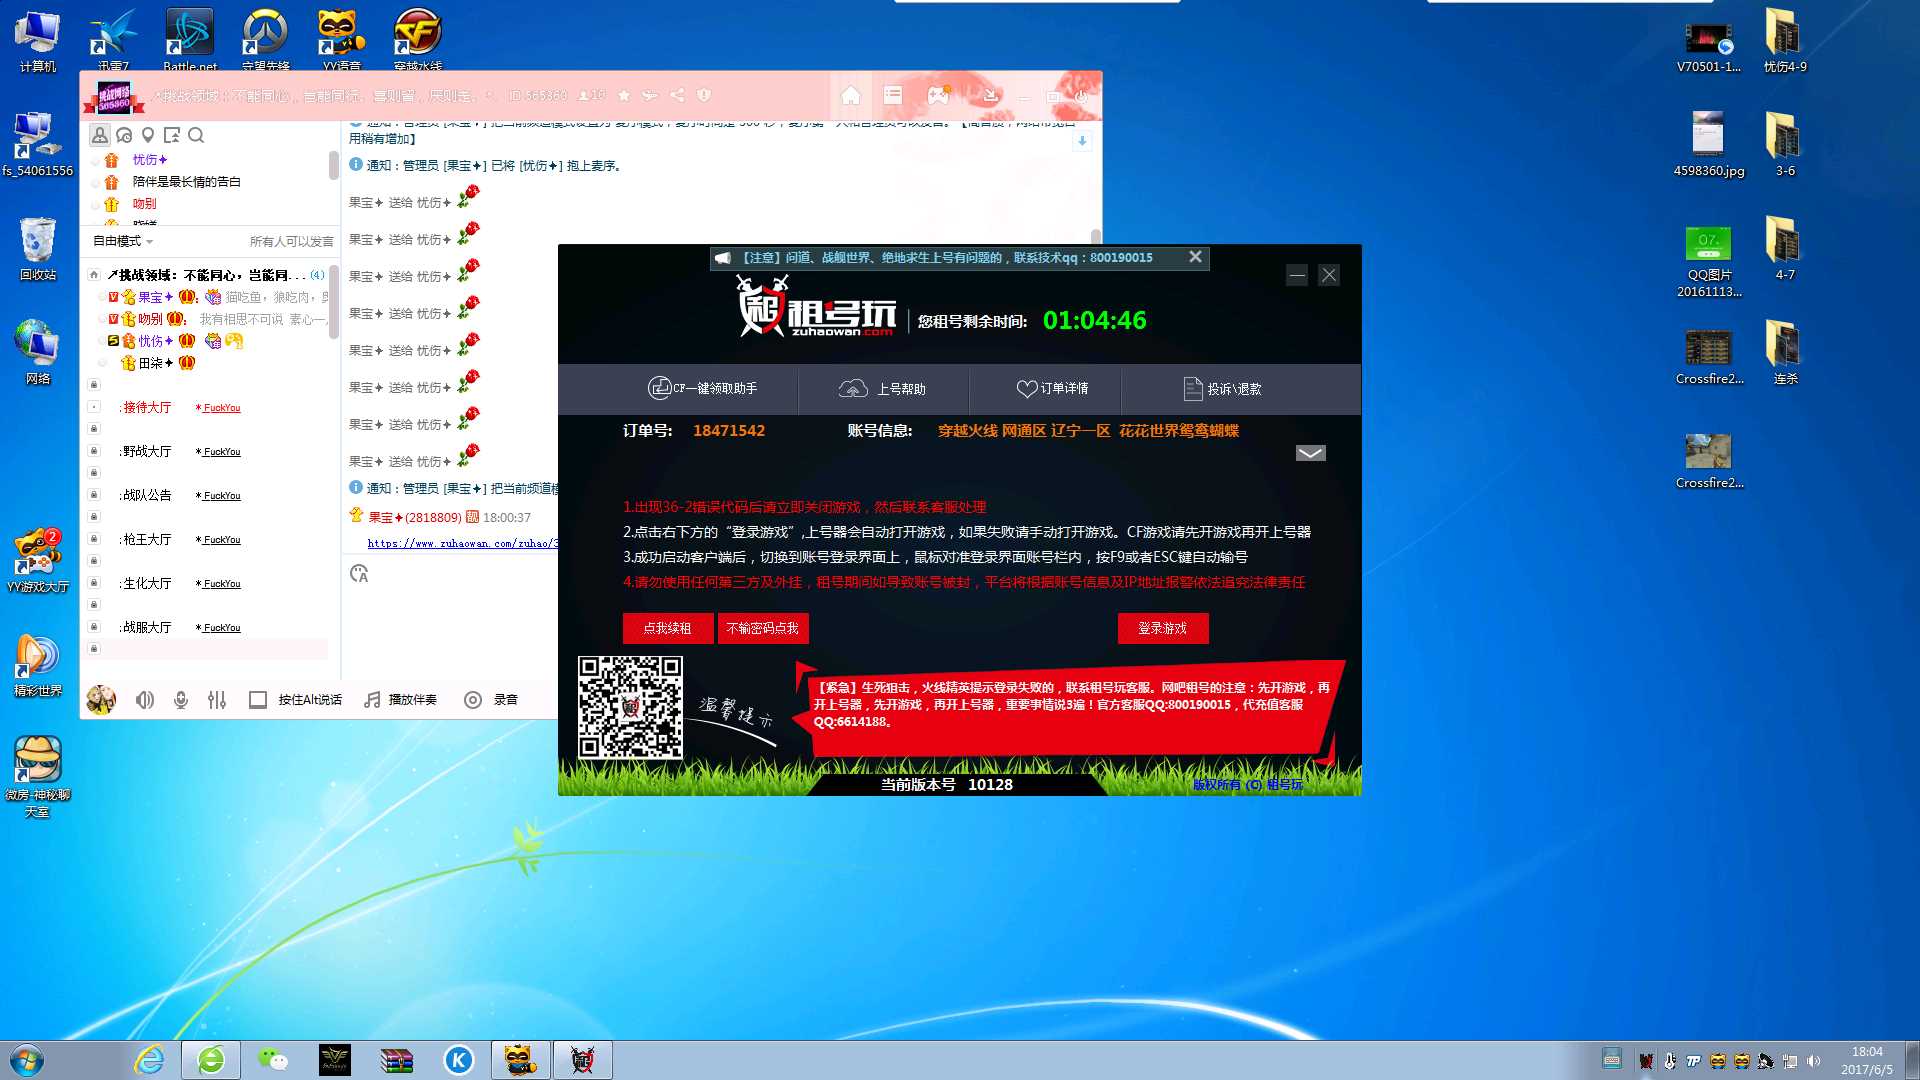Select the 连杀 folder on the desktop
The width and height of the screenshot is (1920, 1080).
pyautogui.click(x=1785, y=353)
